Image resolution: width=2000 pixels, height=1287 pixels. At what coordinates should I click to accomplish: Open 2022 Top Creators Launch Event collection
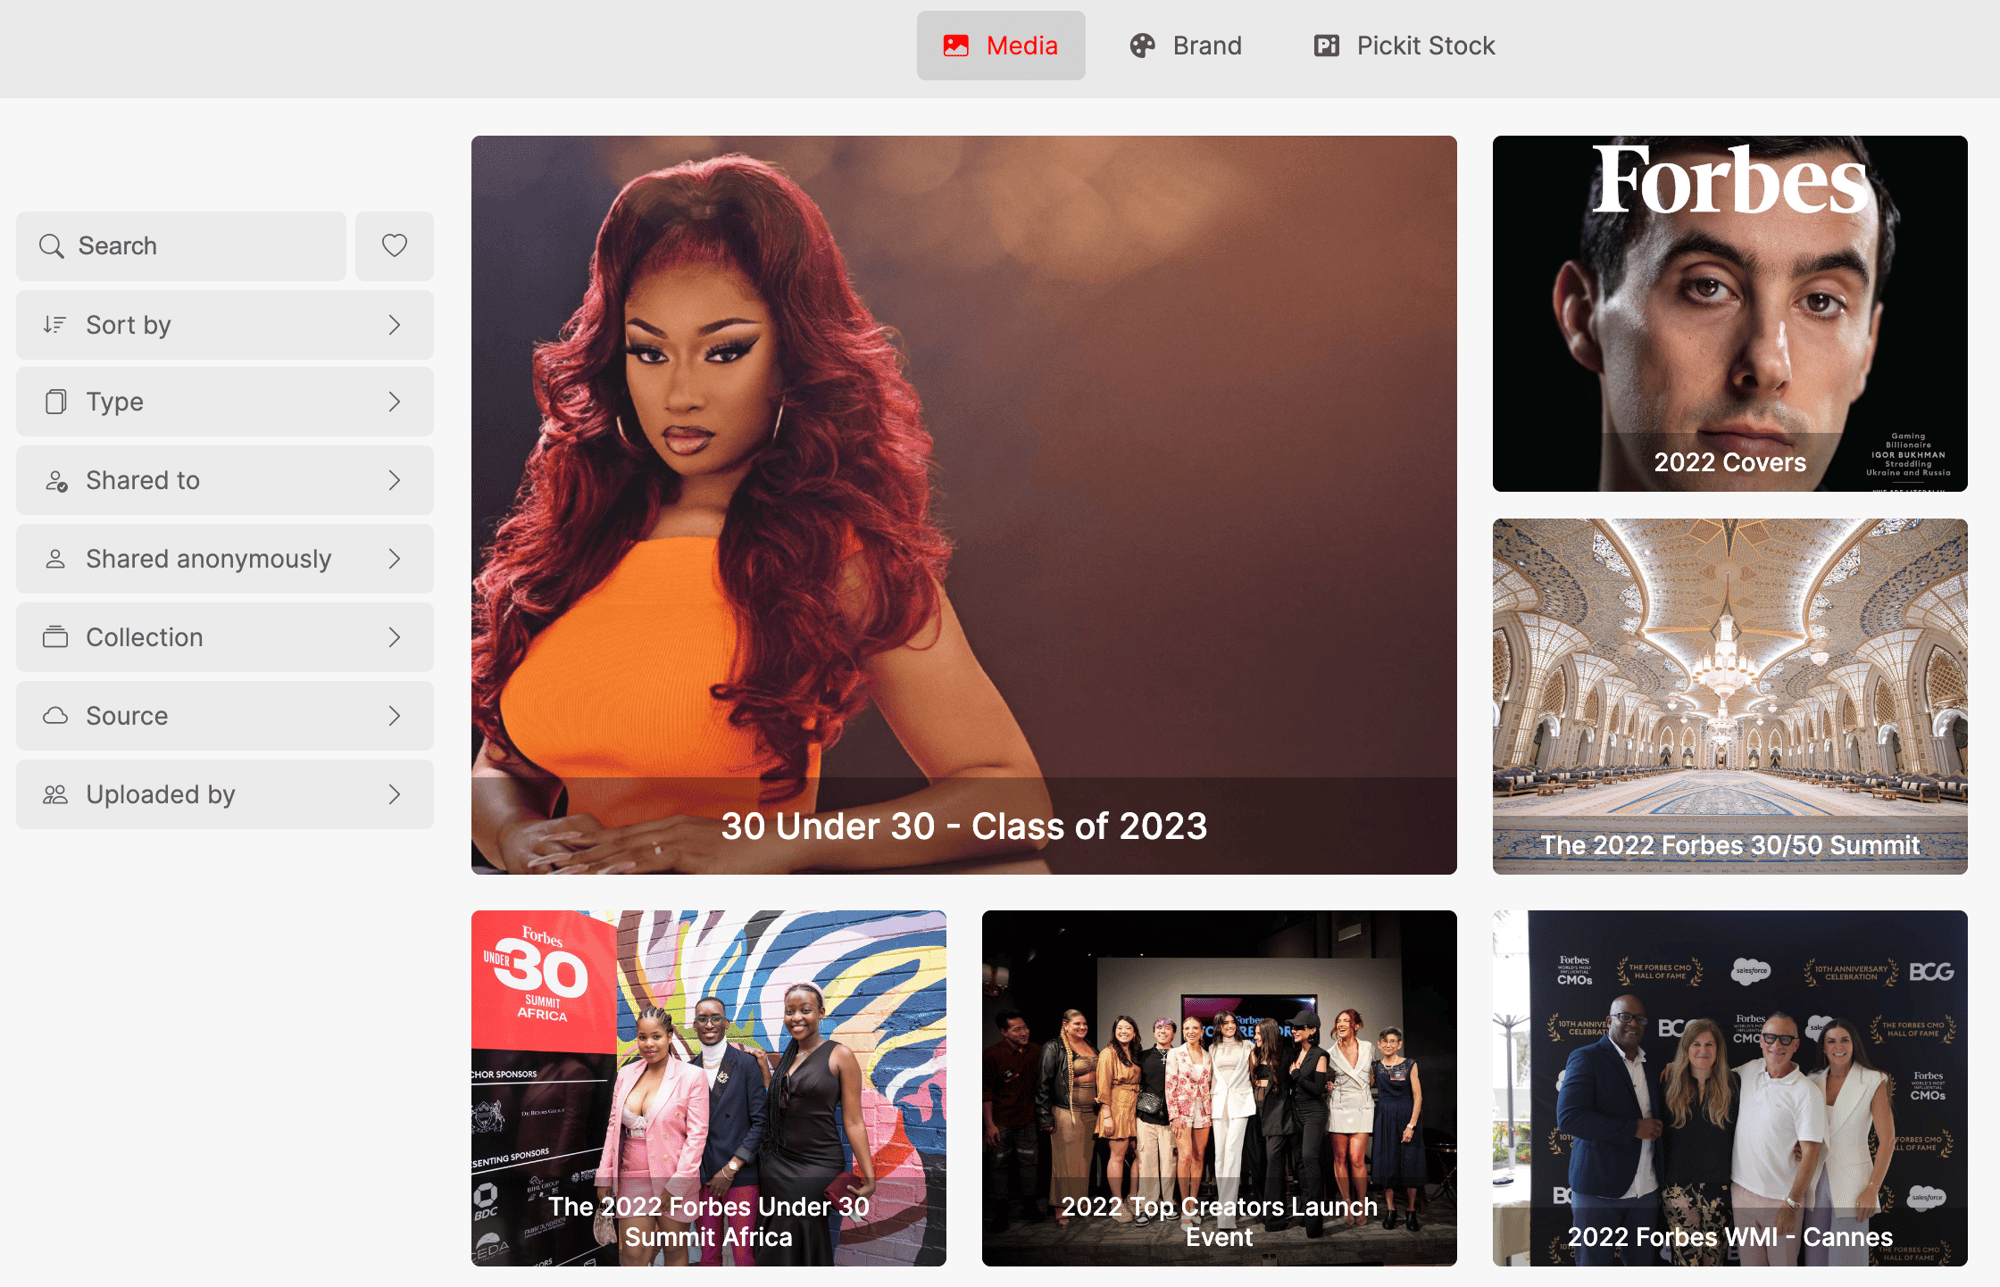click(x=1219, y=1088)
